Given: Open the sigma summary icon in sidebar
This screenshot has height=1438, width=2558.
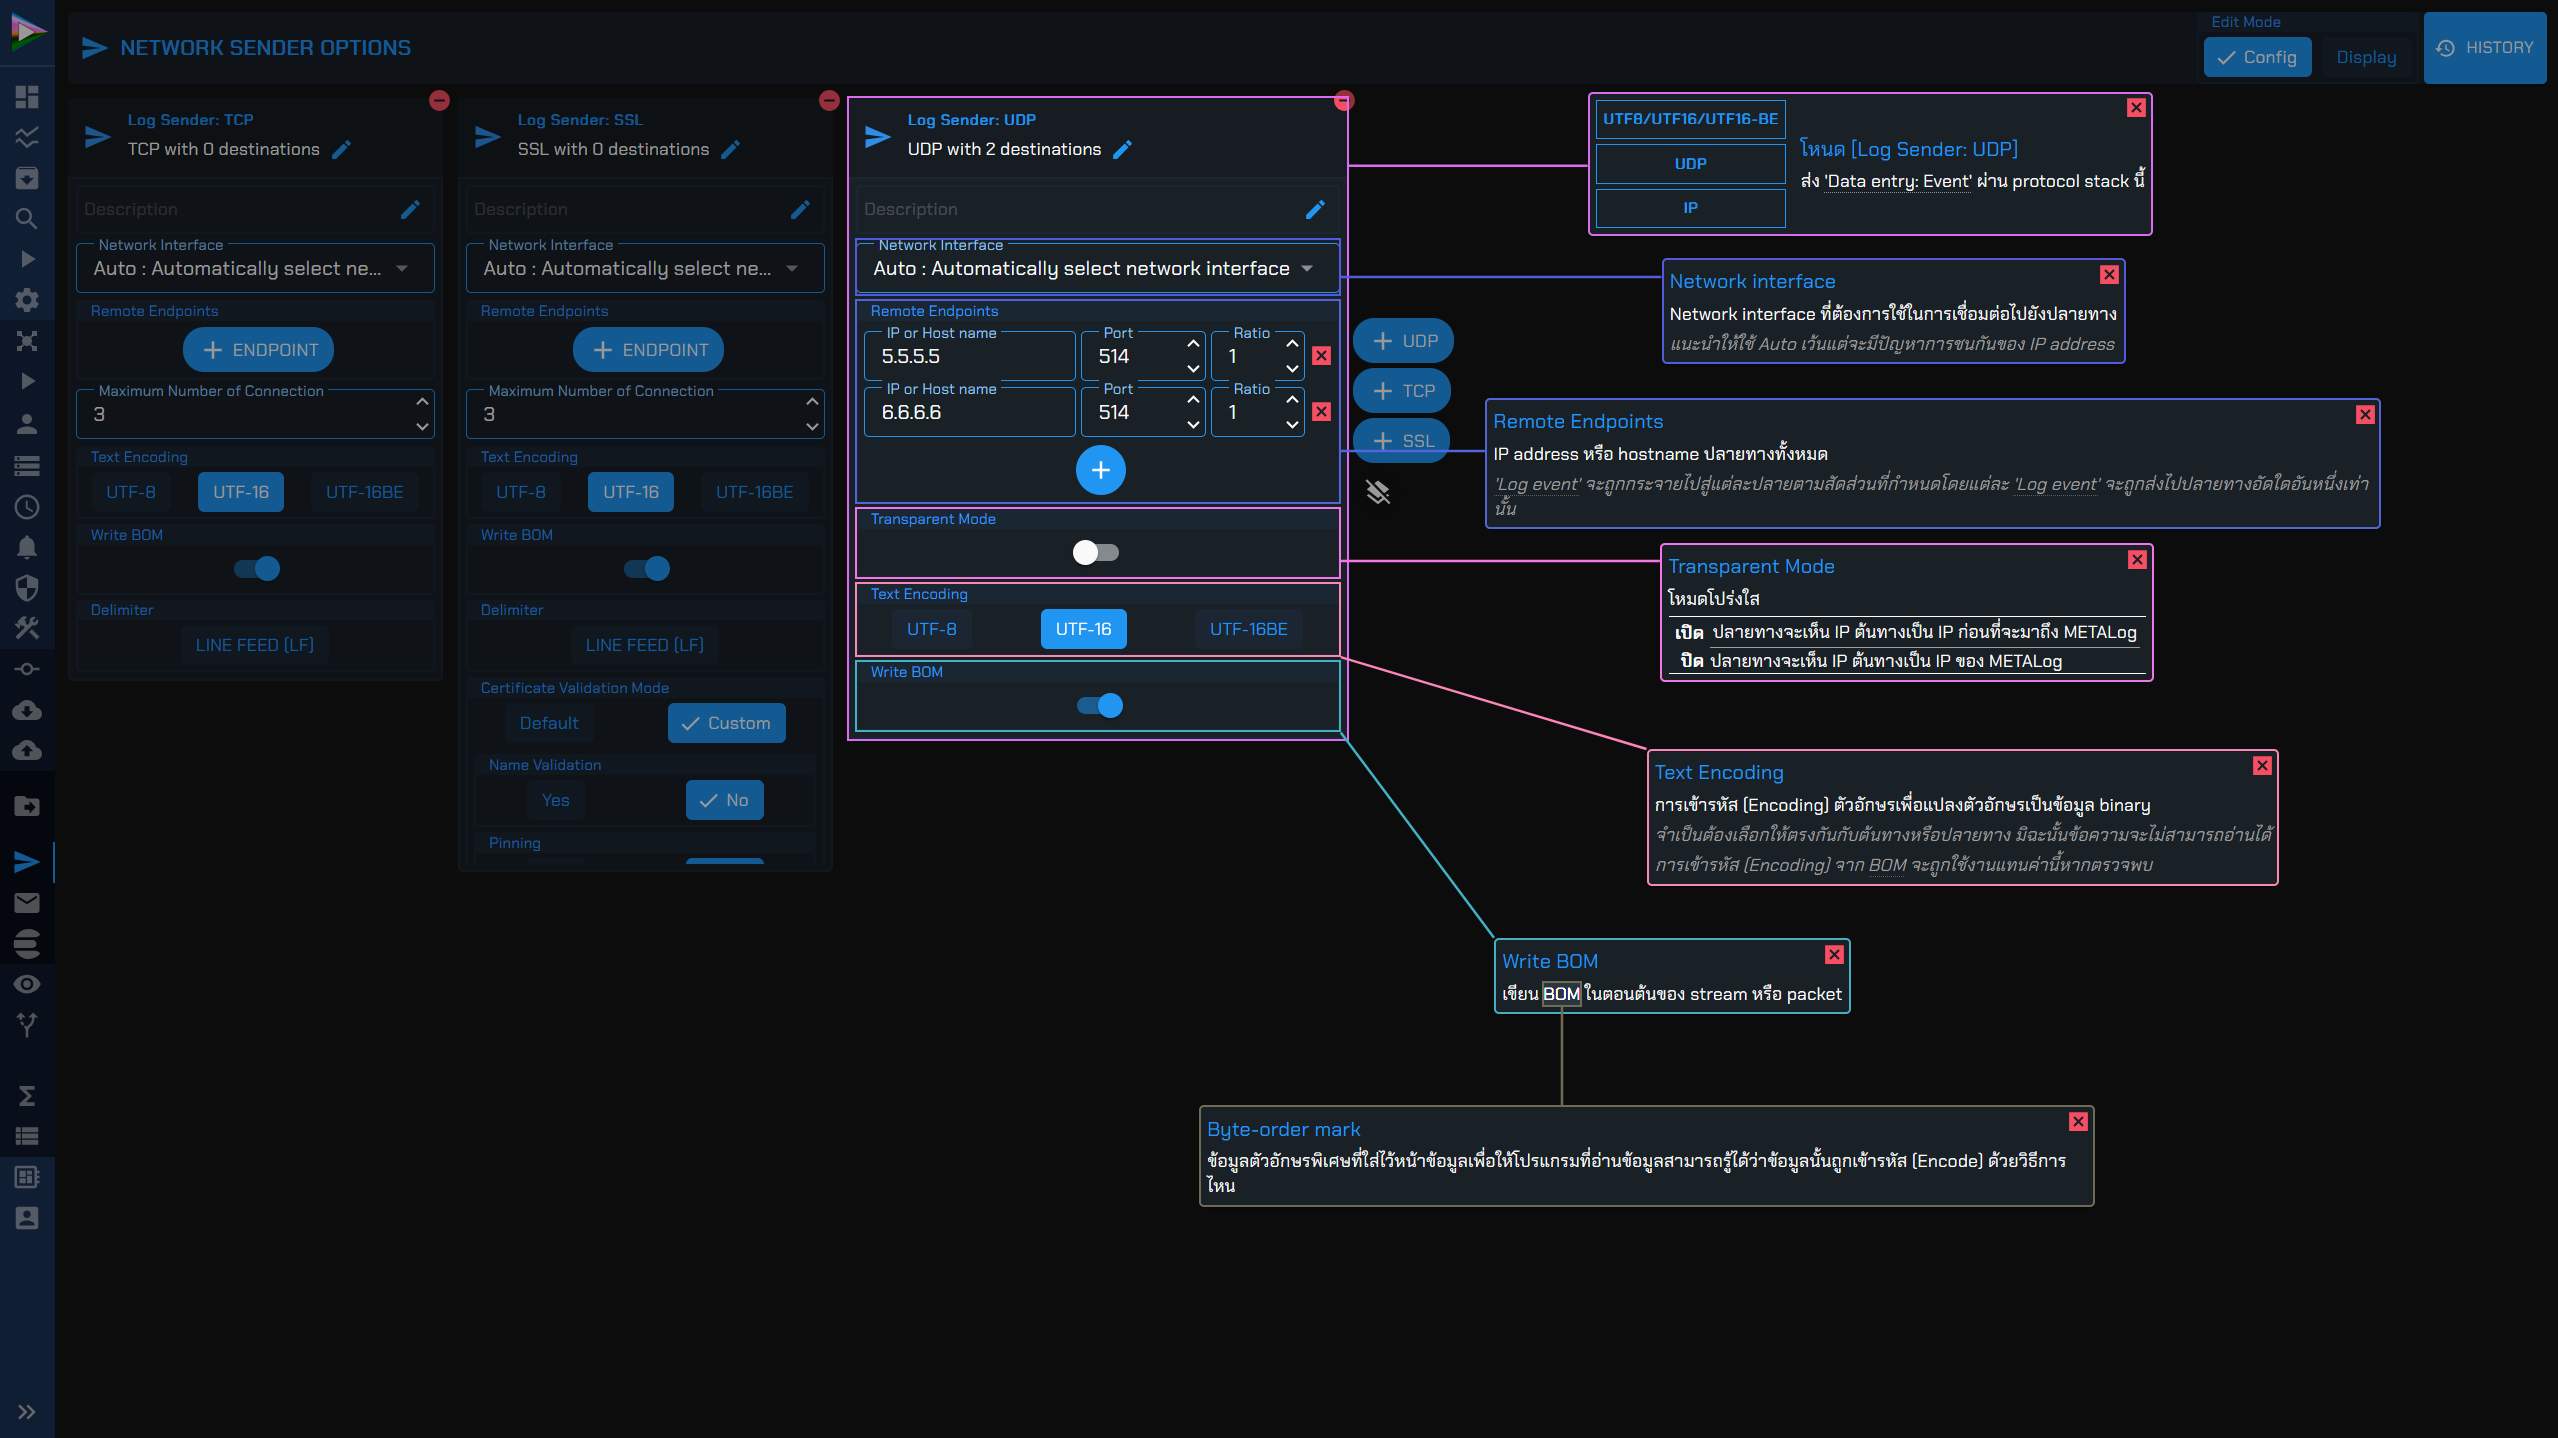Looking at the screenshot, I should pos(27,1096).
